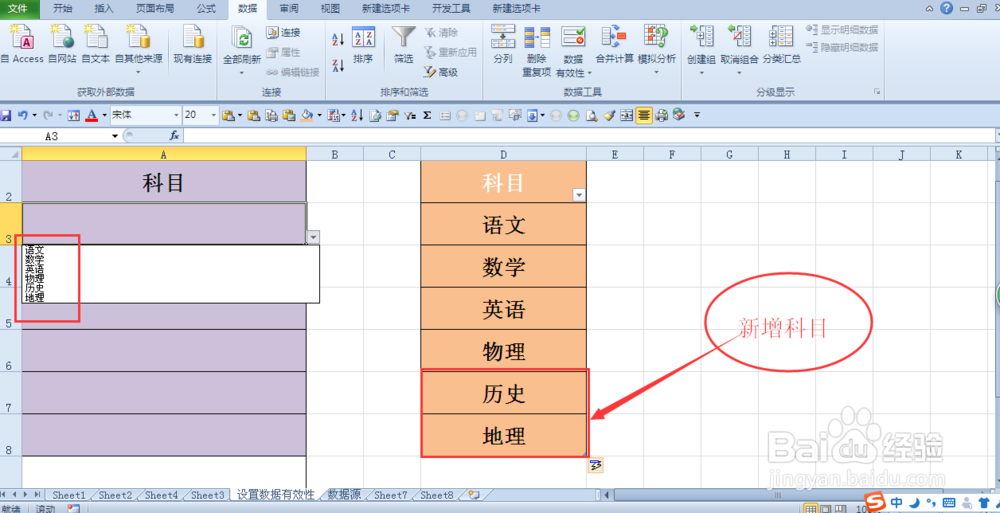Open 自其他来源 data sources menu
This screenshot has height=513, width=1000.
(x=138, y=48)
